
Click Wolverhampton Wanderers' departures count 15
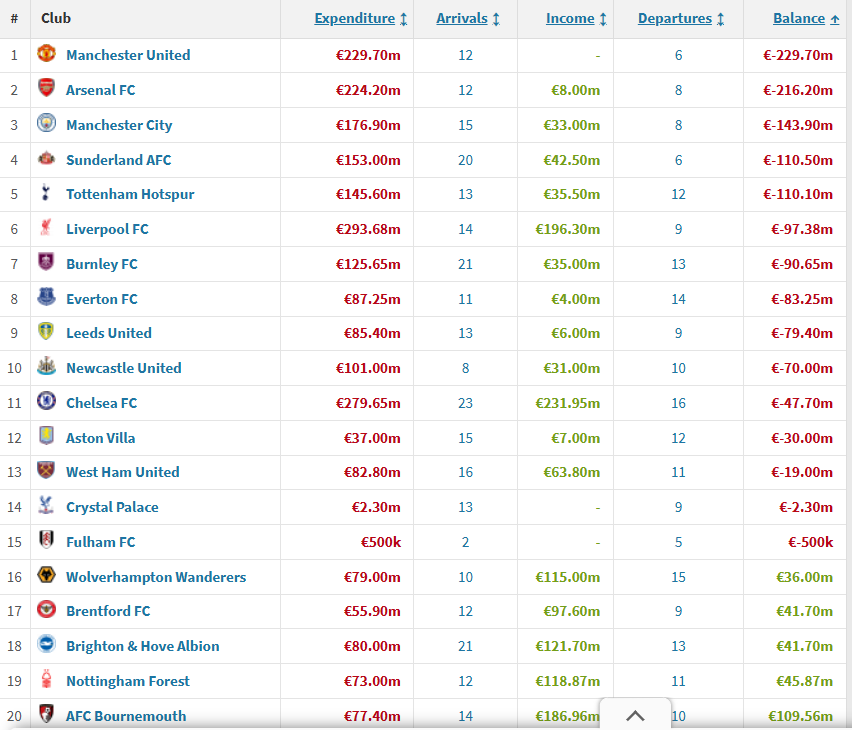click(678, 577)
